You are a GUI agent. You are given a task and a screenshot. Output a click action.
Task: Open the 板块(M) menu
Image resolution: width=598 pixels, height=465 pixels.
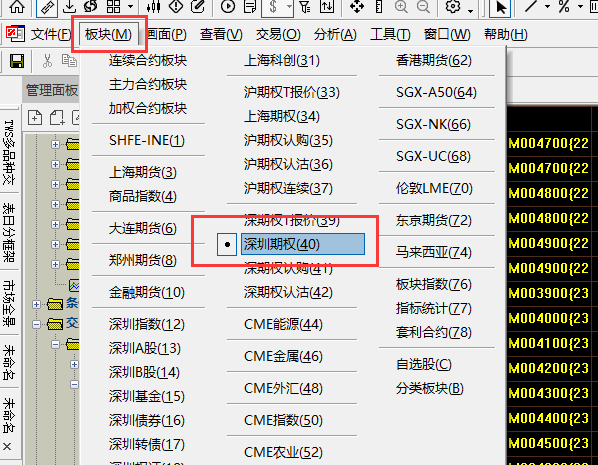tap(108, 34)
